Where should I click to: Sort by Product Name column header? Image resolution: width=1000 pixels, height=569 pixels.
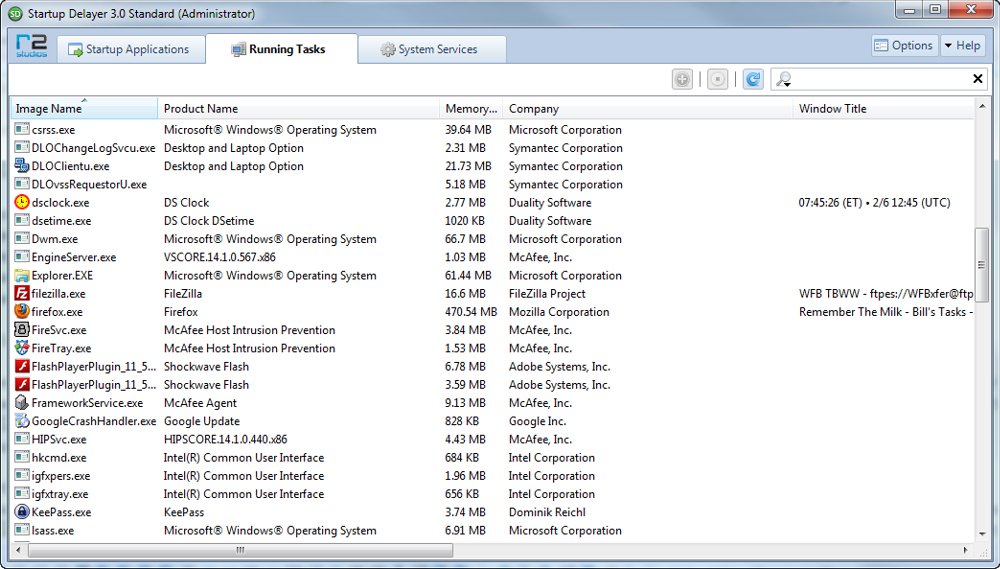pyautogui.click(x=298, y=108)
